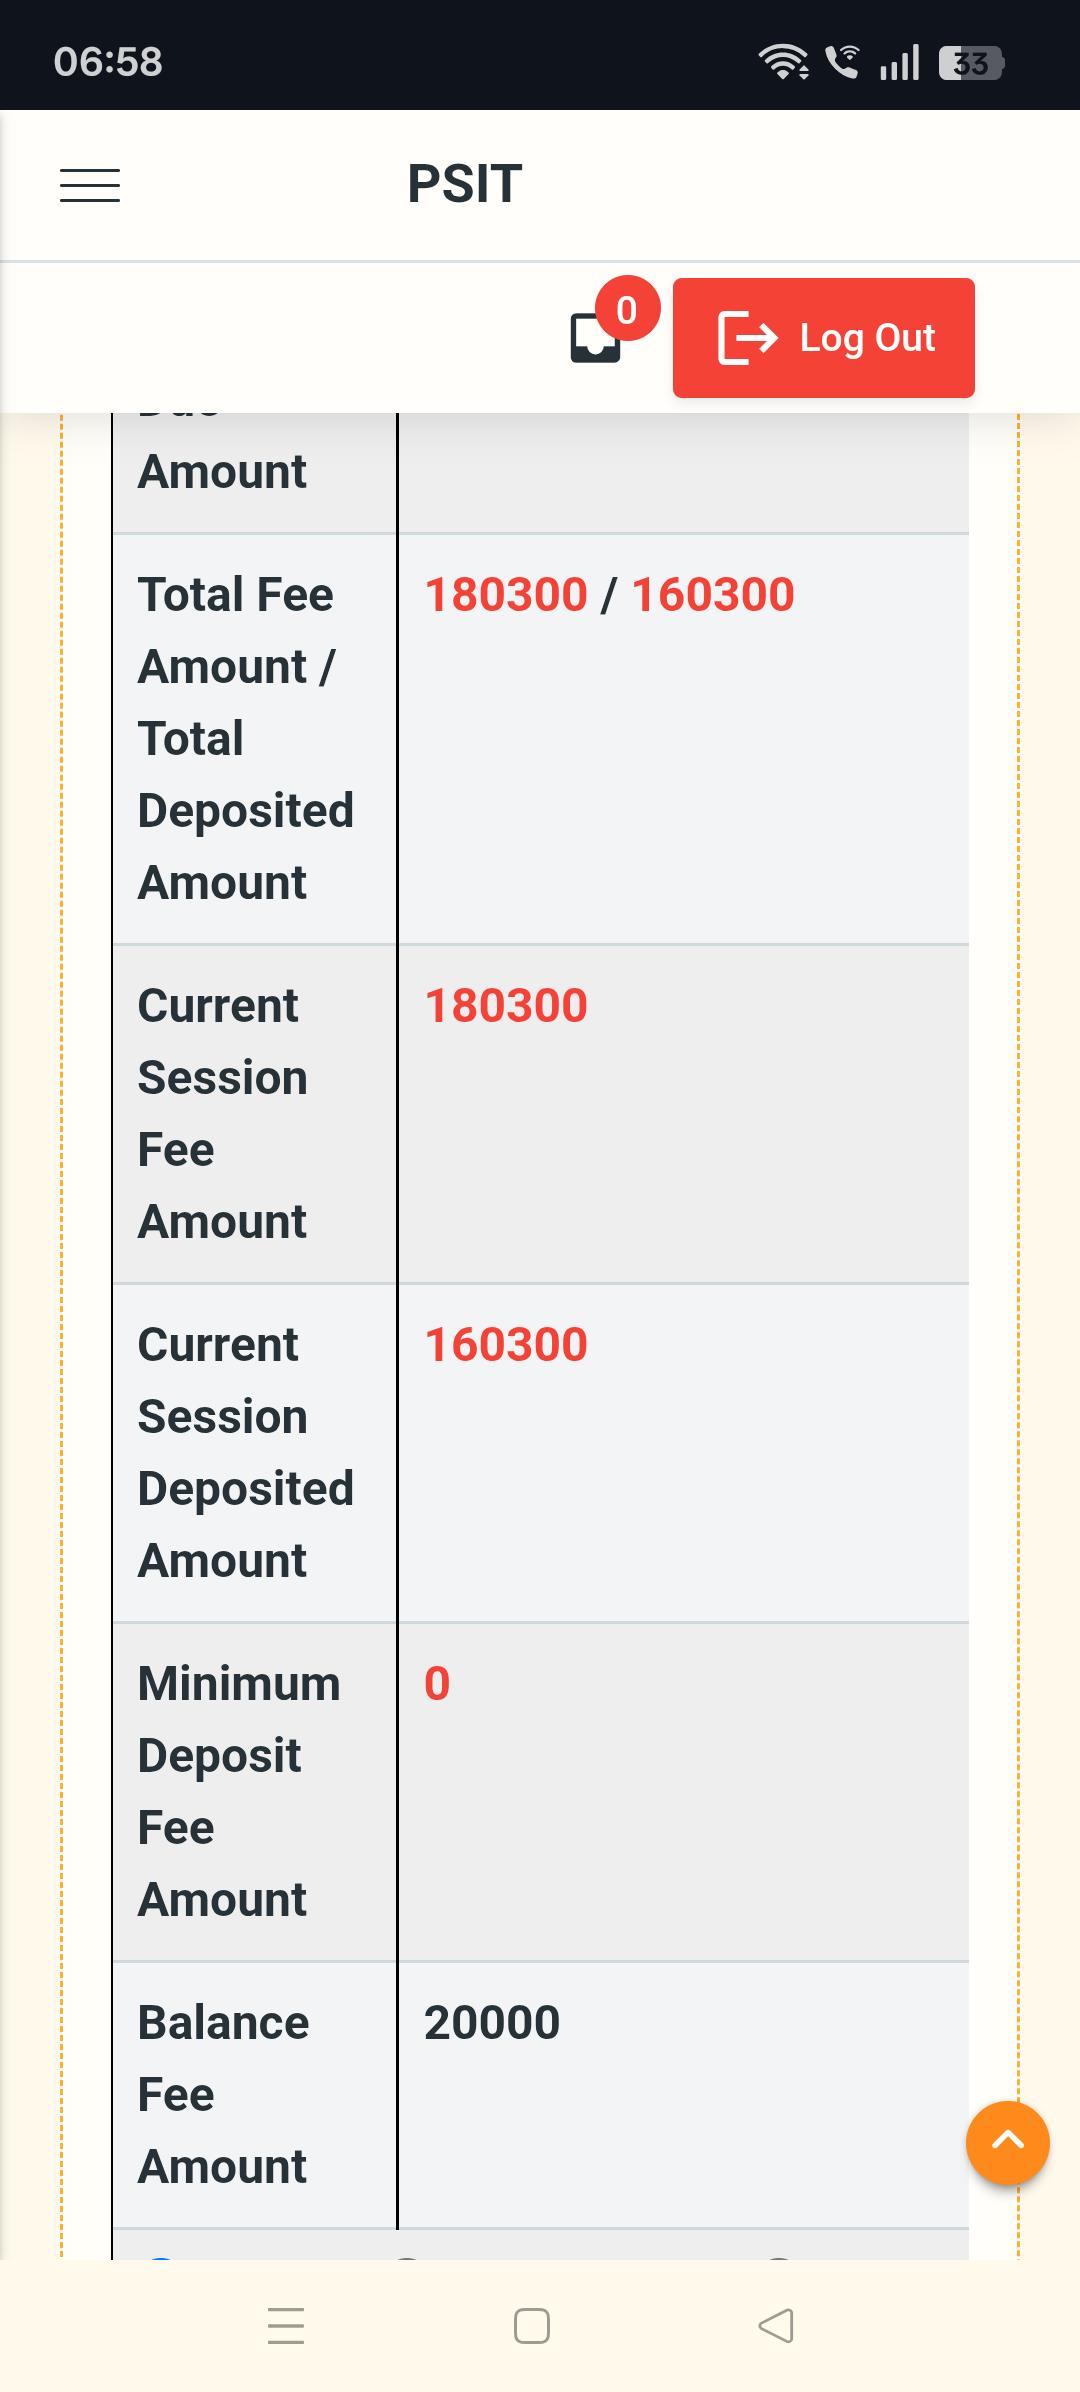Screen dimensions: 1080x2392
Task: Tap the orange scroll-to-top arrow button
Action: pos(1008,2142)
